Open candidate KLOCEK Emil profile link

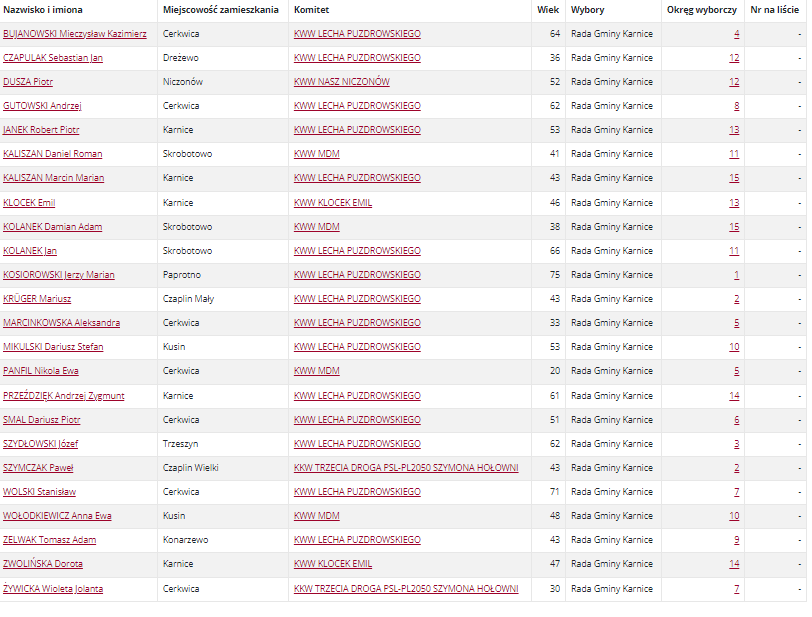[29, 203]
